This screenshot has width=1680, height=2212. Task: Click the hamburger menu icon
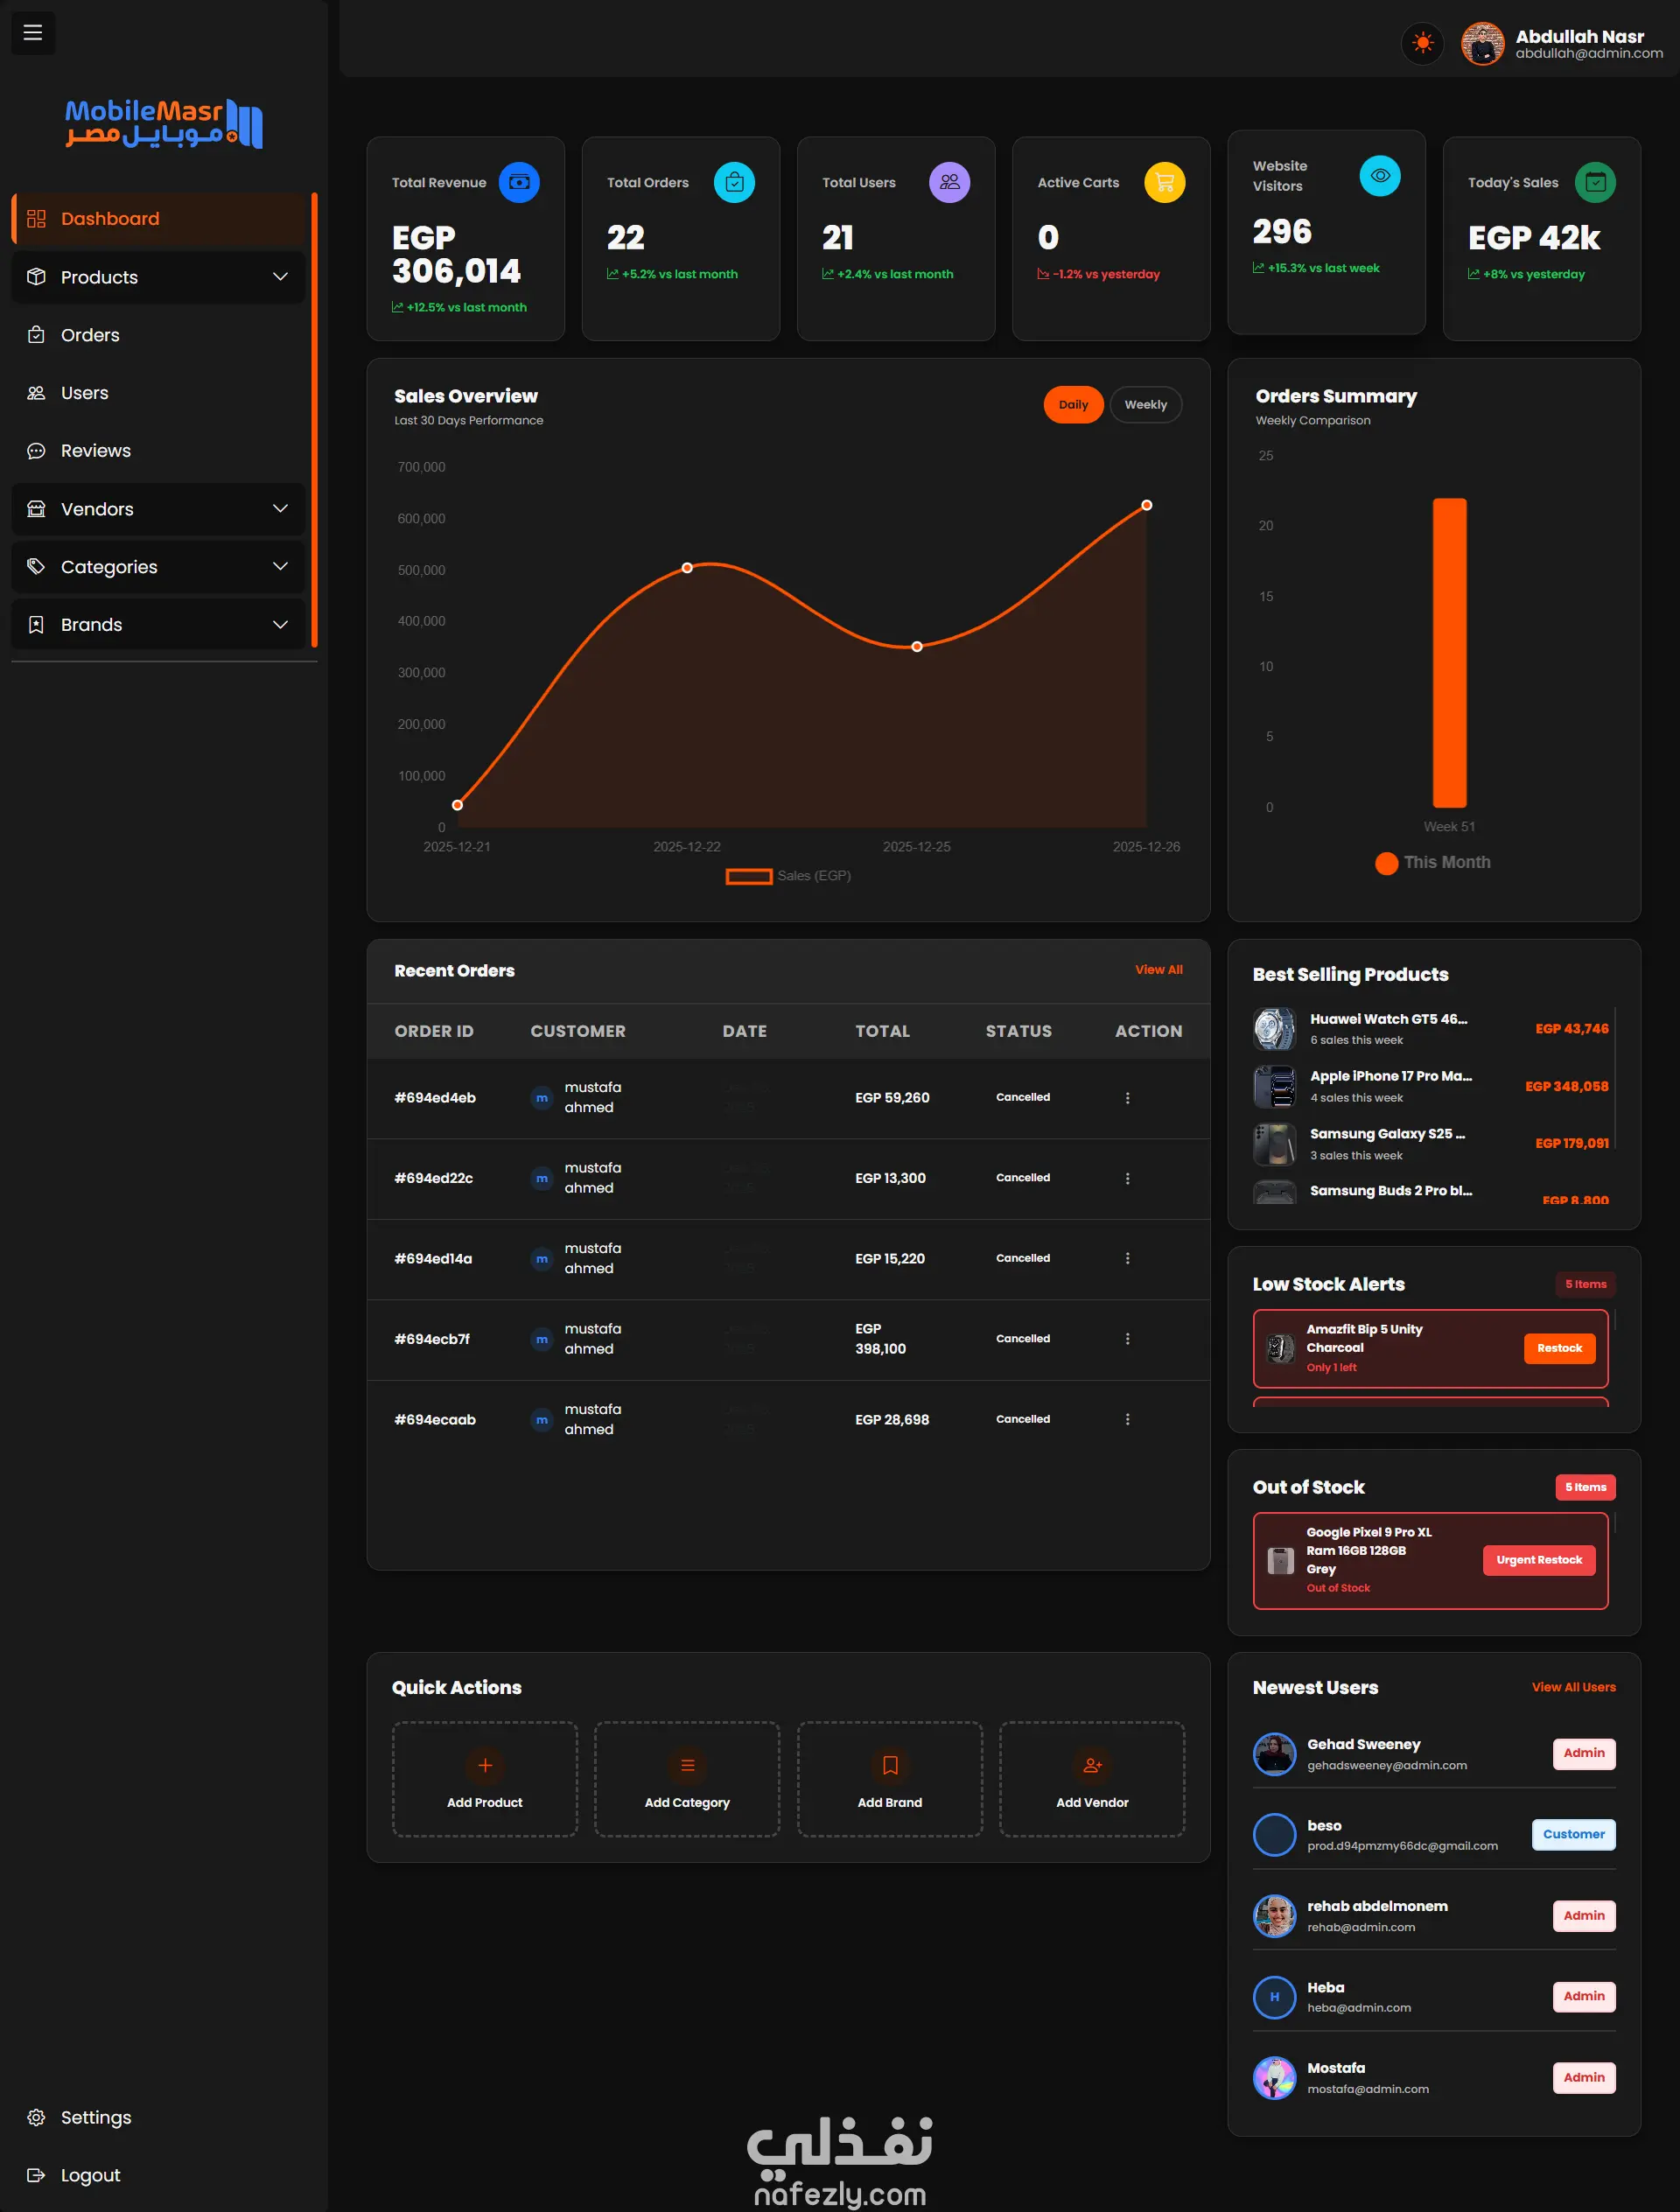click(33, 33)
